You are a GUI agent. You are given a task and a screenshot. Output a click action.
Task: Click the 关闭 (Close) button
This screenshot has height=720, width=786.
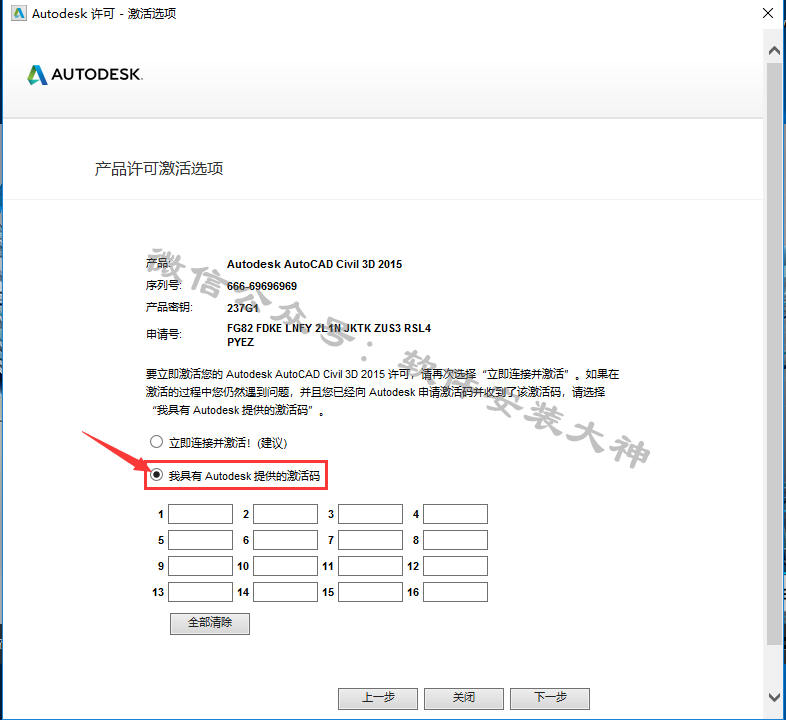pyautogui.click(x=464, y=698)
